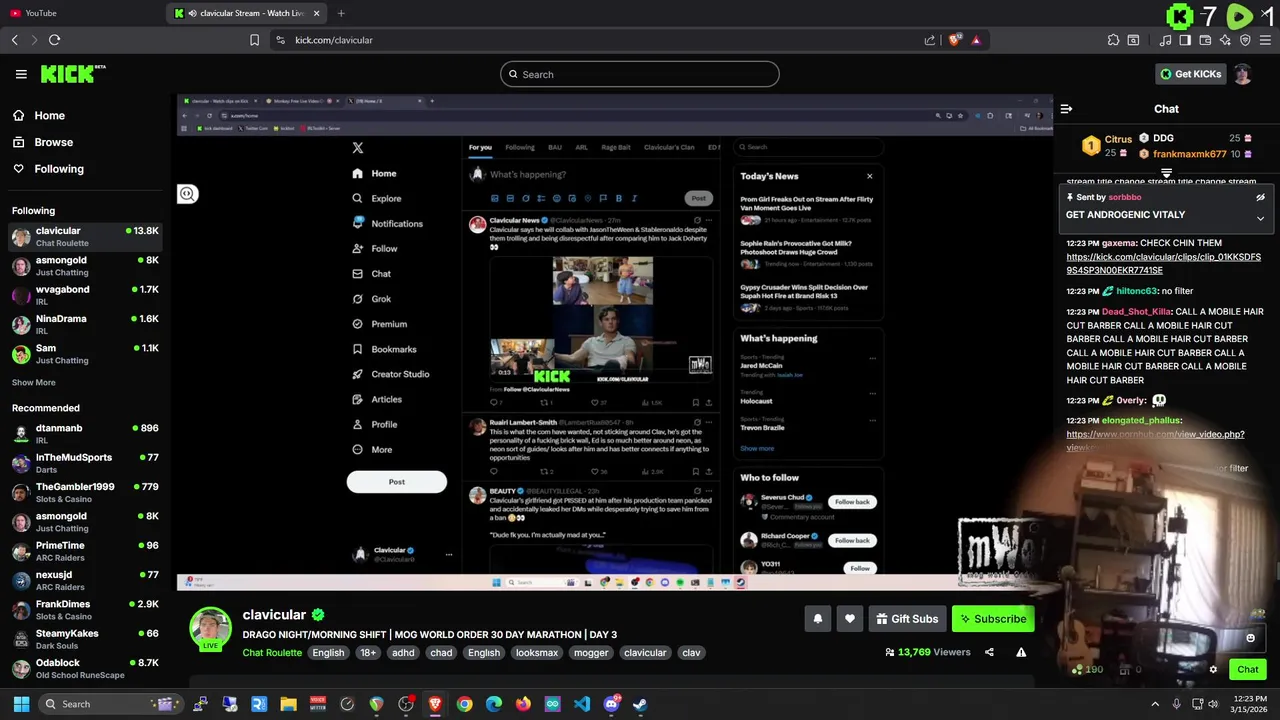
Task: Open dtanmanb recommended channel
Action: tap(86, 433)
